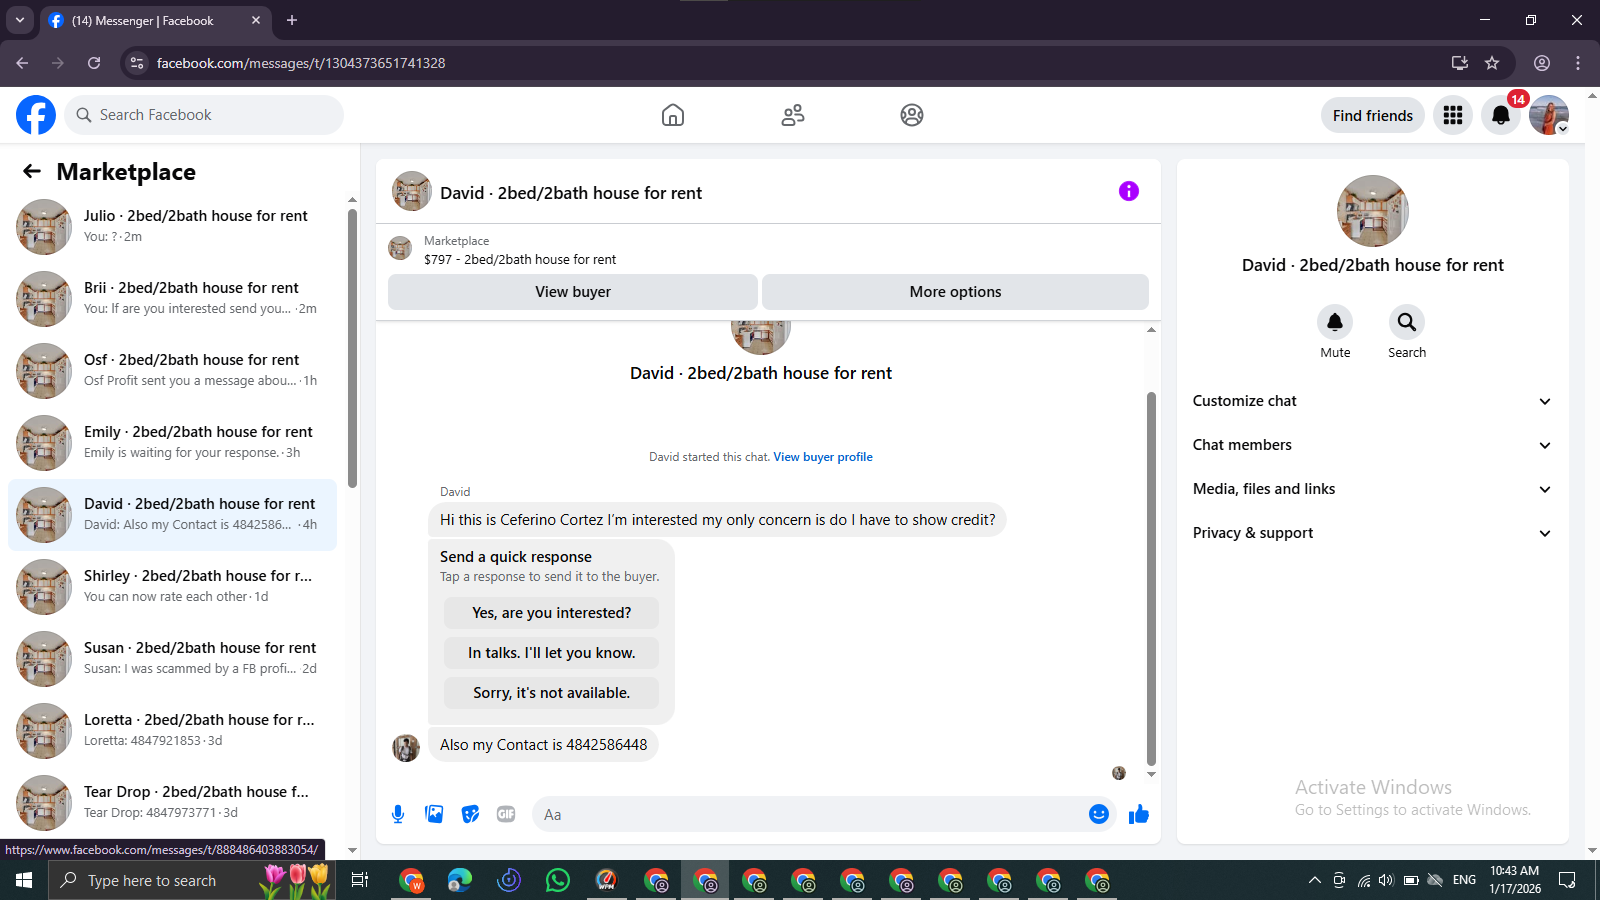This screenshot has width=1600, height=900.
Task: Open Task View taskbar icon
Action: [x=360, y=880]
